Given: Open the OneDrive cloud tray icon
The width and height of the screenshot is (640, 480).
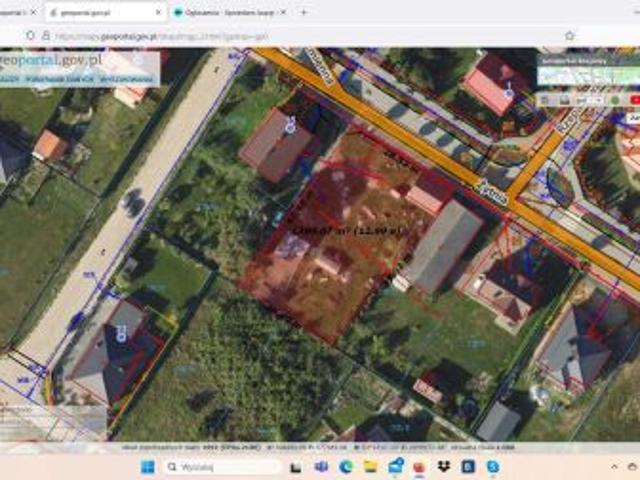Looking at the screenshot, I should (633, 467).
